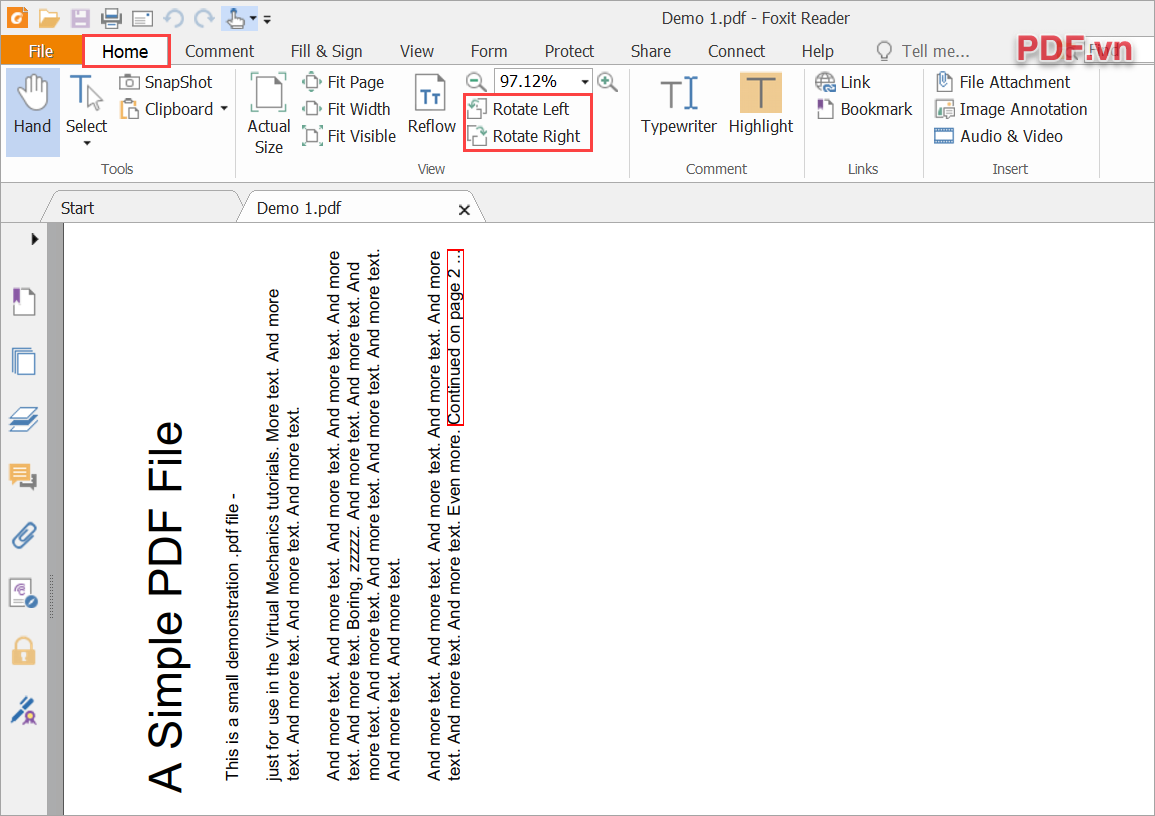
Task: Open the zoom percentage dropdown
Action: coord(585,81)
